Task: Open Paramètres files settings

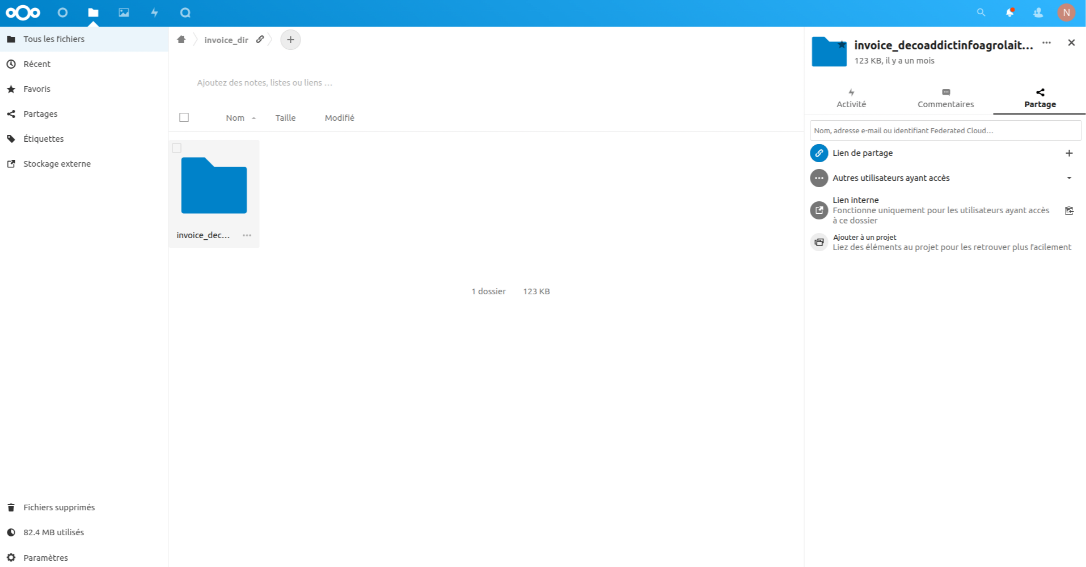Action: point(84,557)
